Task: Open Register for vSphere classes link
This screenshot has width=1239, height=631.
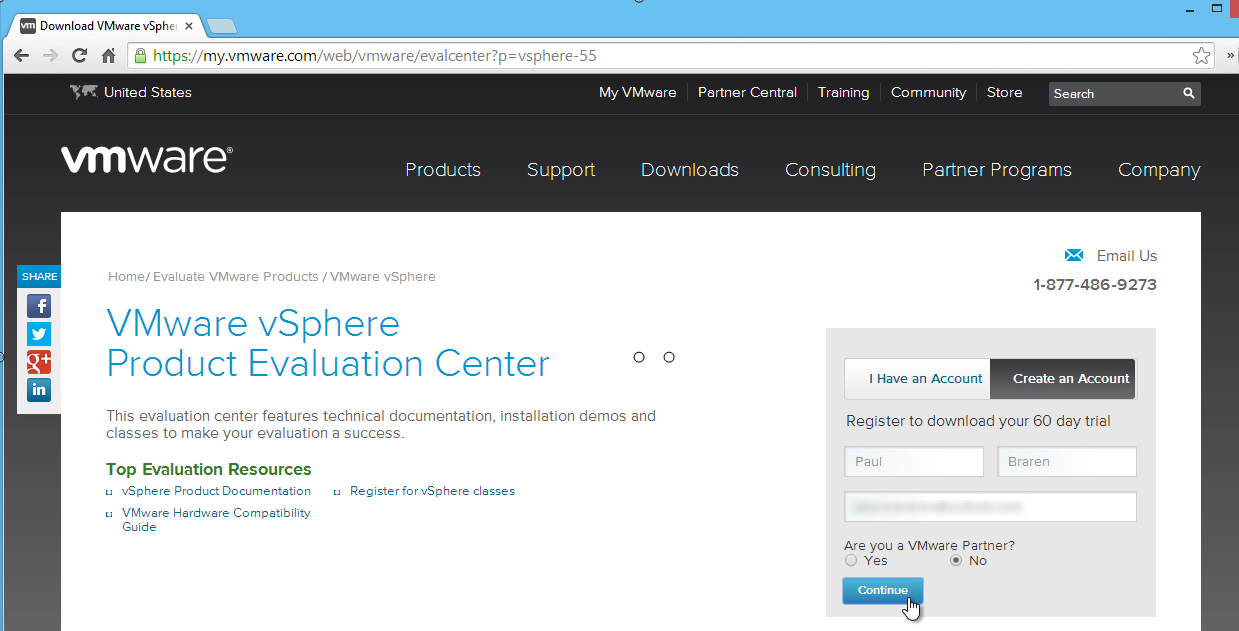Action: (x=432, y=491)
